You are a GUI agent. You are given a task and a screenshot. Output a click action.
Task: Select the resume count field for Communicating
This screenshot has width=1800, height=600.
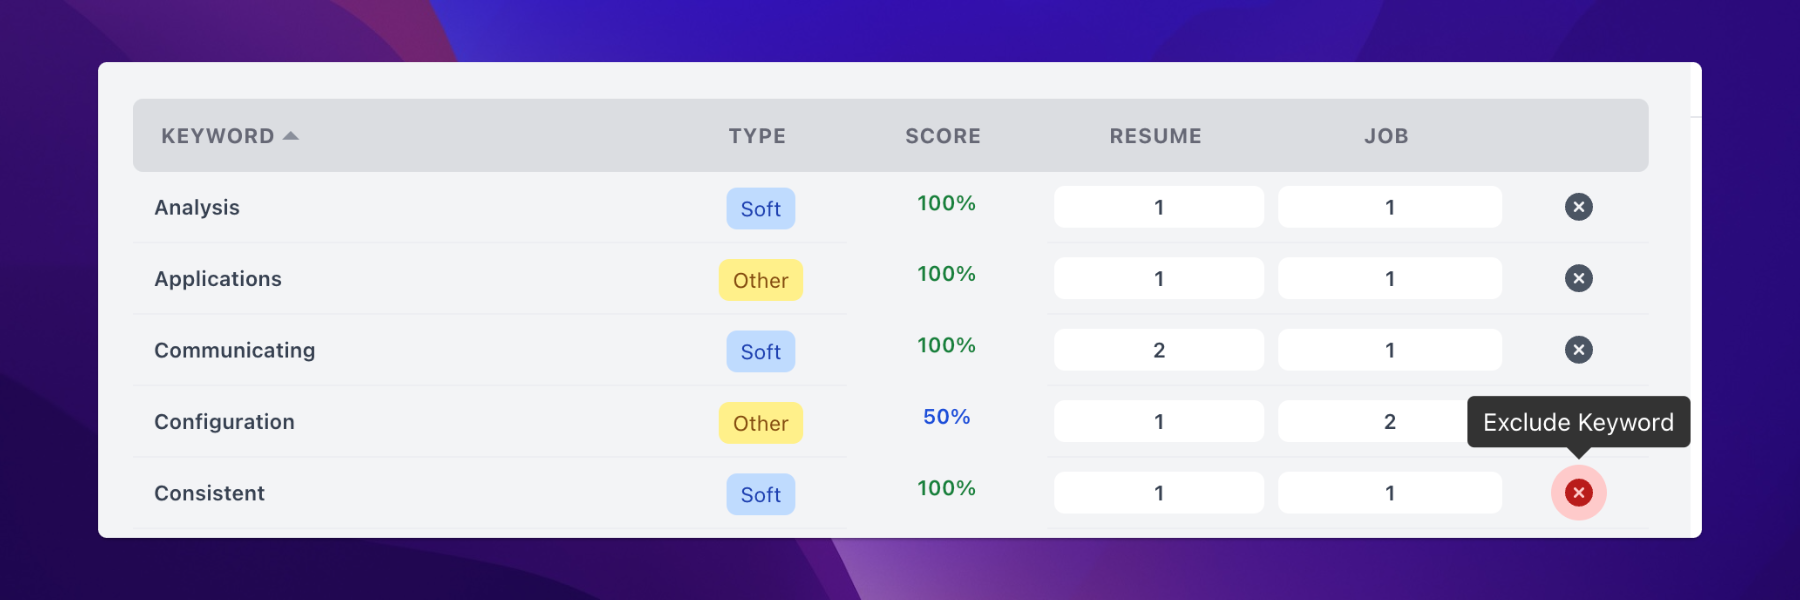coord(1158,350)
